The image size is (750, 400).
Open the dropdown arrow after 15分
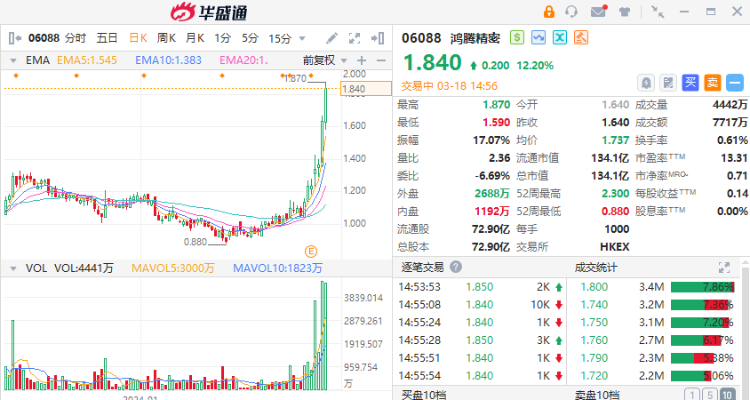click(x=302, y=38)
